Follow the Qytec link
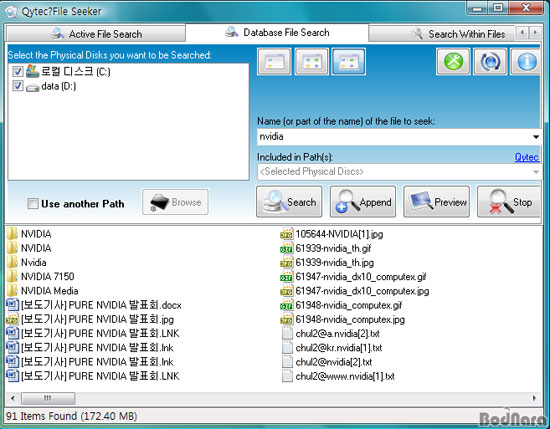This screenshot has height=429, width=550. [527, 157]
